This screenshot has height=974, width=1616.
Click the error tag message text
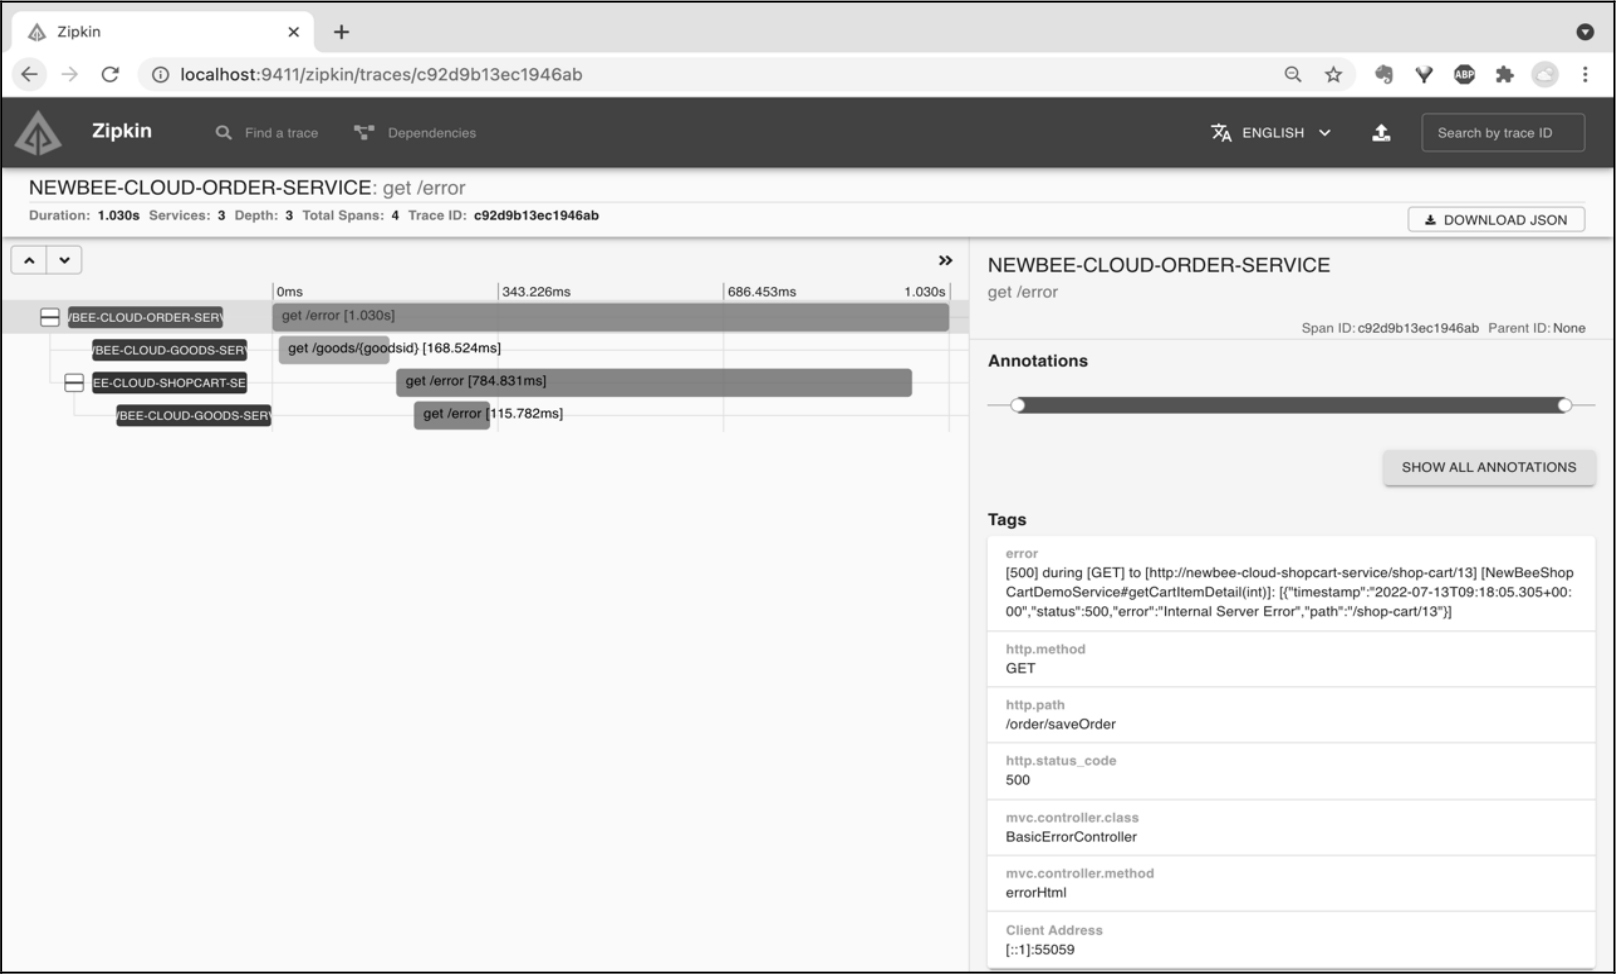tap(1289, 592)
